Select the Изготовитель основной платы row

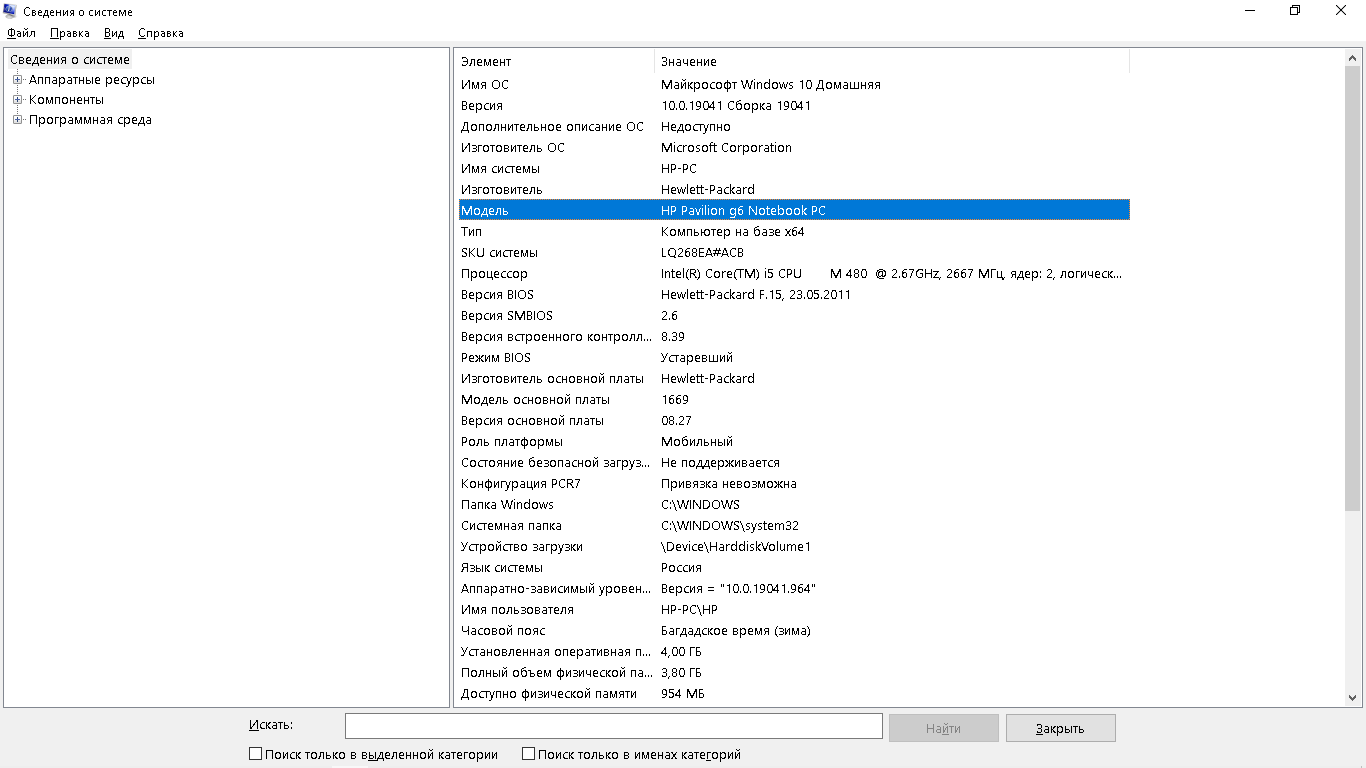pos(794,379)
